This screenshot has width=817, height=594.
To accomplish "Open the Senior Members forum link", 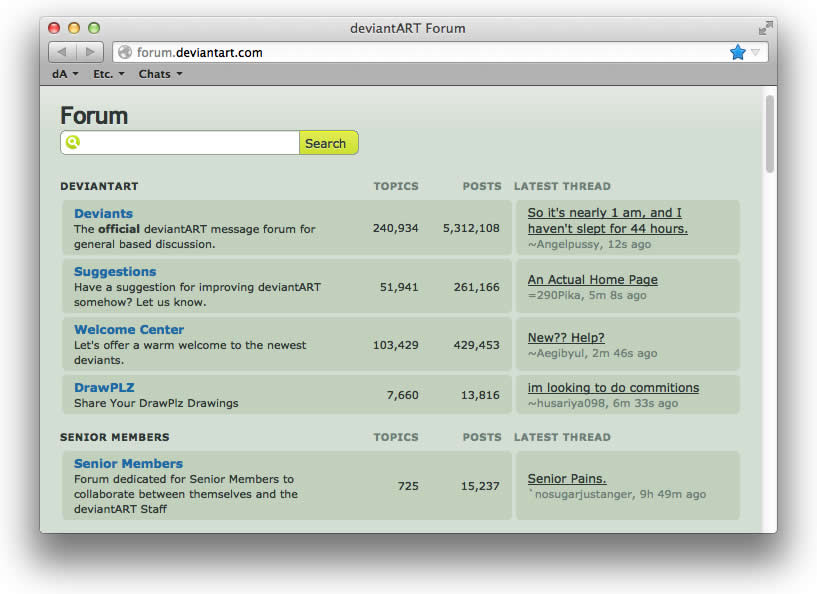I will pos(128,463).
